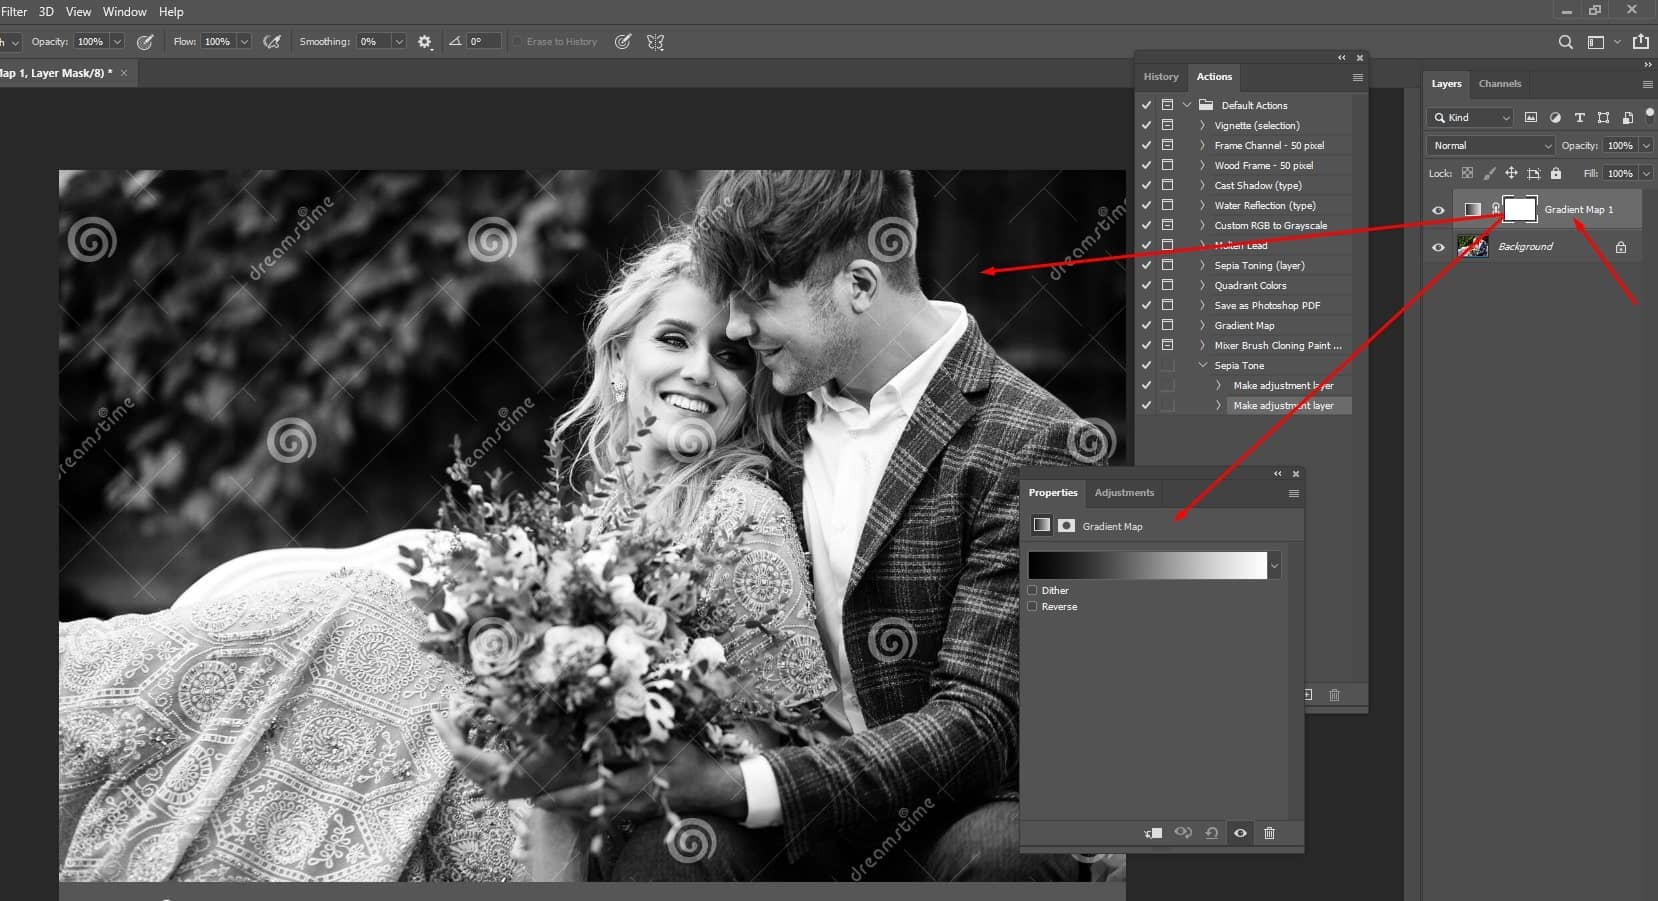Open the Layers panel flyout menu icon

(x=1646, y=84)
